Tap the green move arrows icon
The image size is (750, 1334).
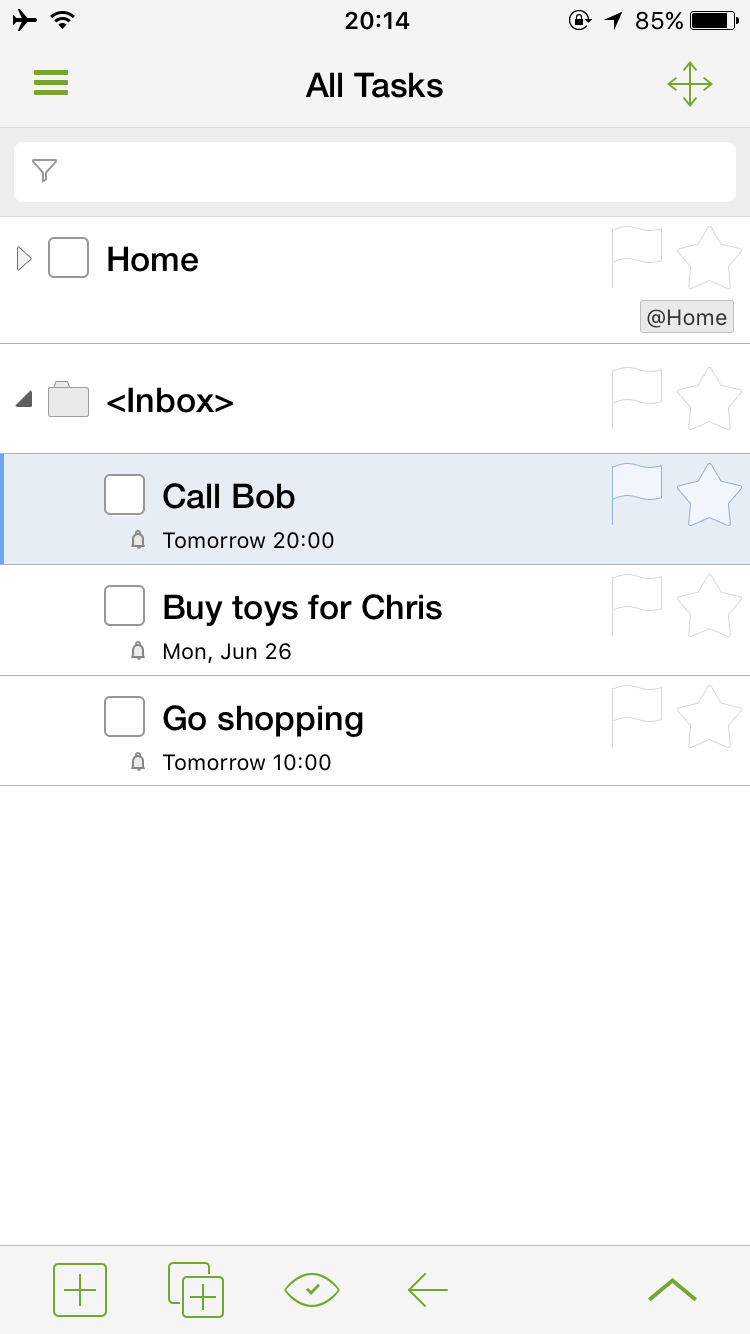(690, 84)
